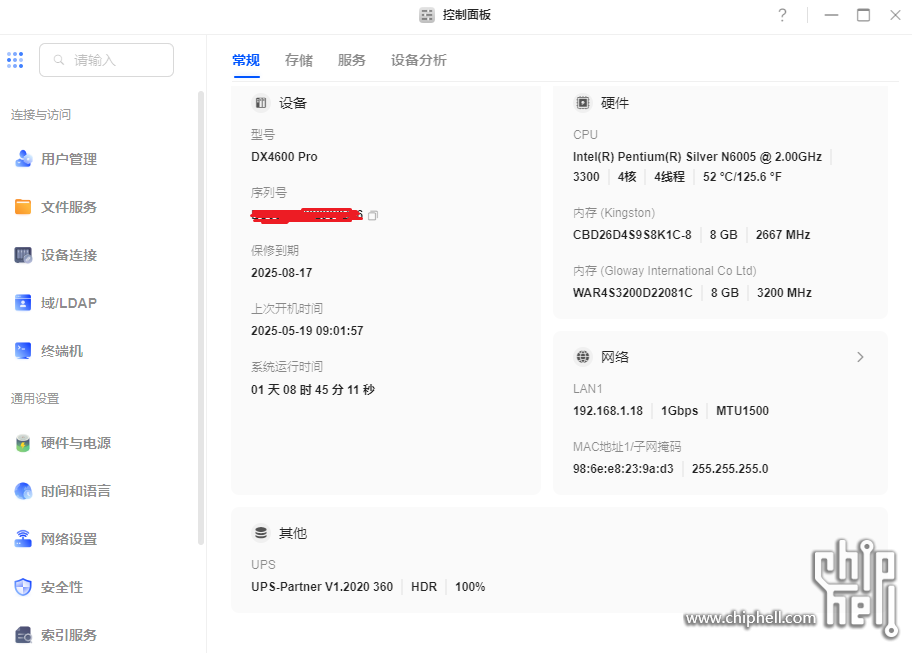
Task: Click subnet mask 255.255.255.0
Action: click(x=730, y=469)
